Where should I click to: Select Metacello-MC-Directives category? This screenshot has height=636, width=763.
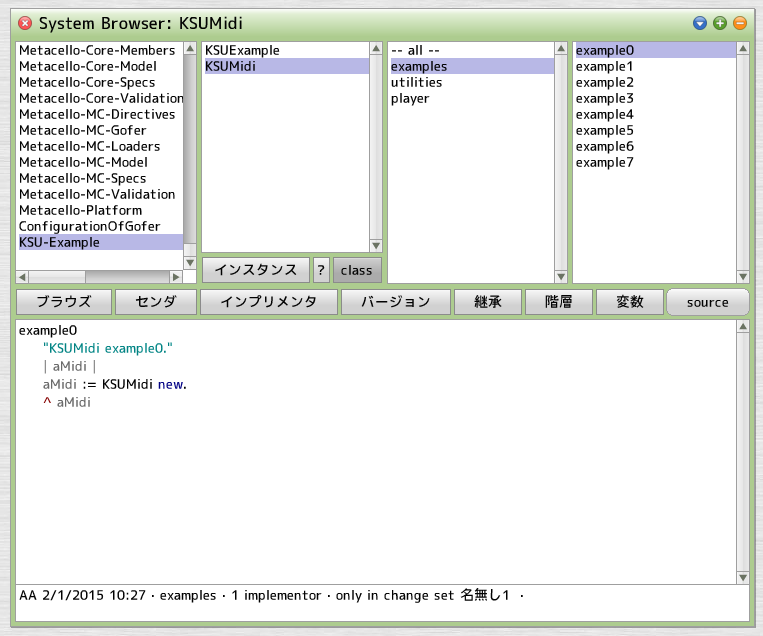click(100, 114)
